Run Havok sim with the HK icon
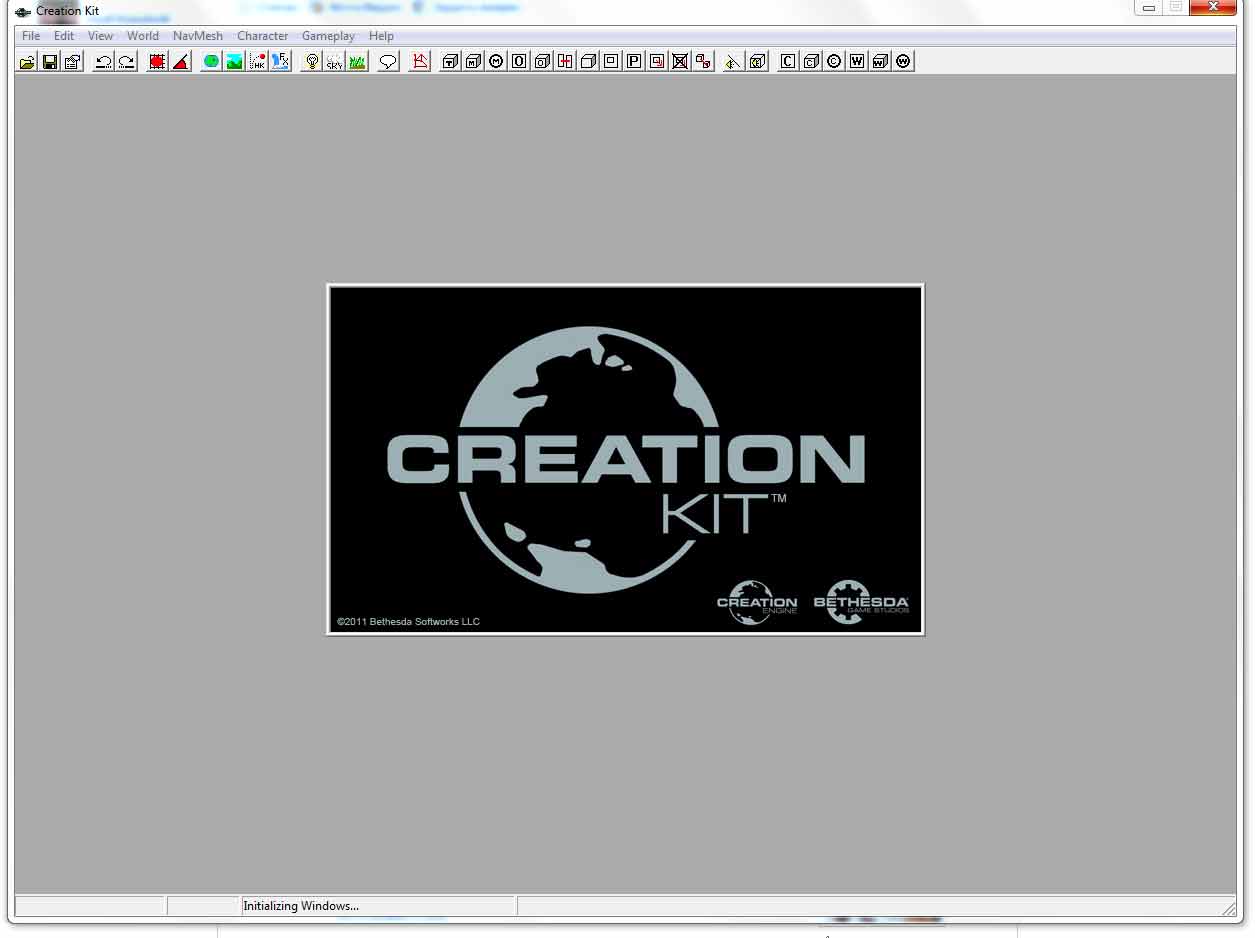 pyautogui.click(x=257, y=62)
